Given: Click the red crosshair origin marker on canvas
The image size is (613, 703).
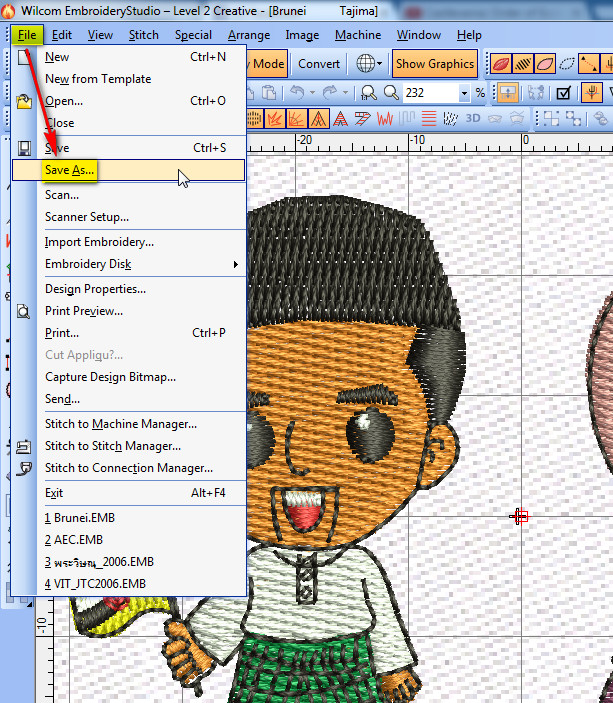Looking at the screenshot, I should [520, 516].
